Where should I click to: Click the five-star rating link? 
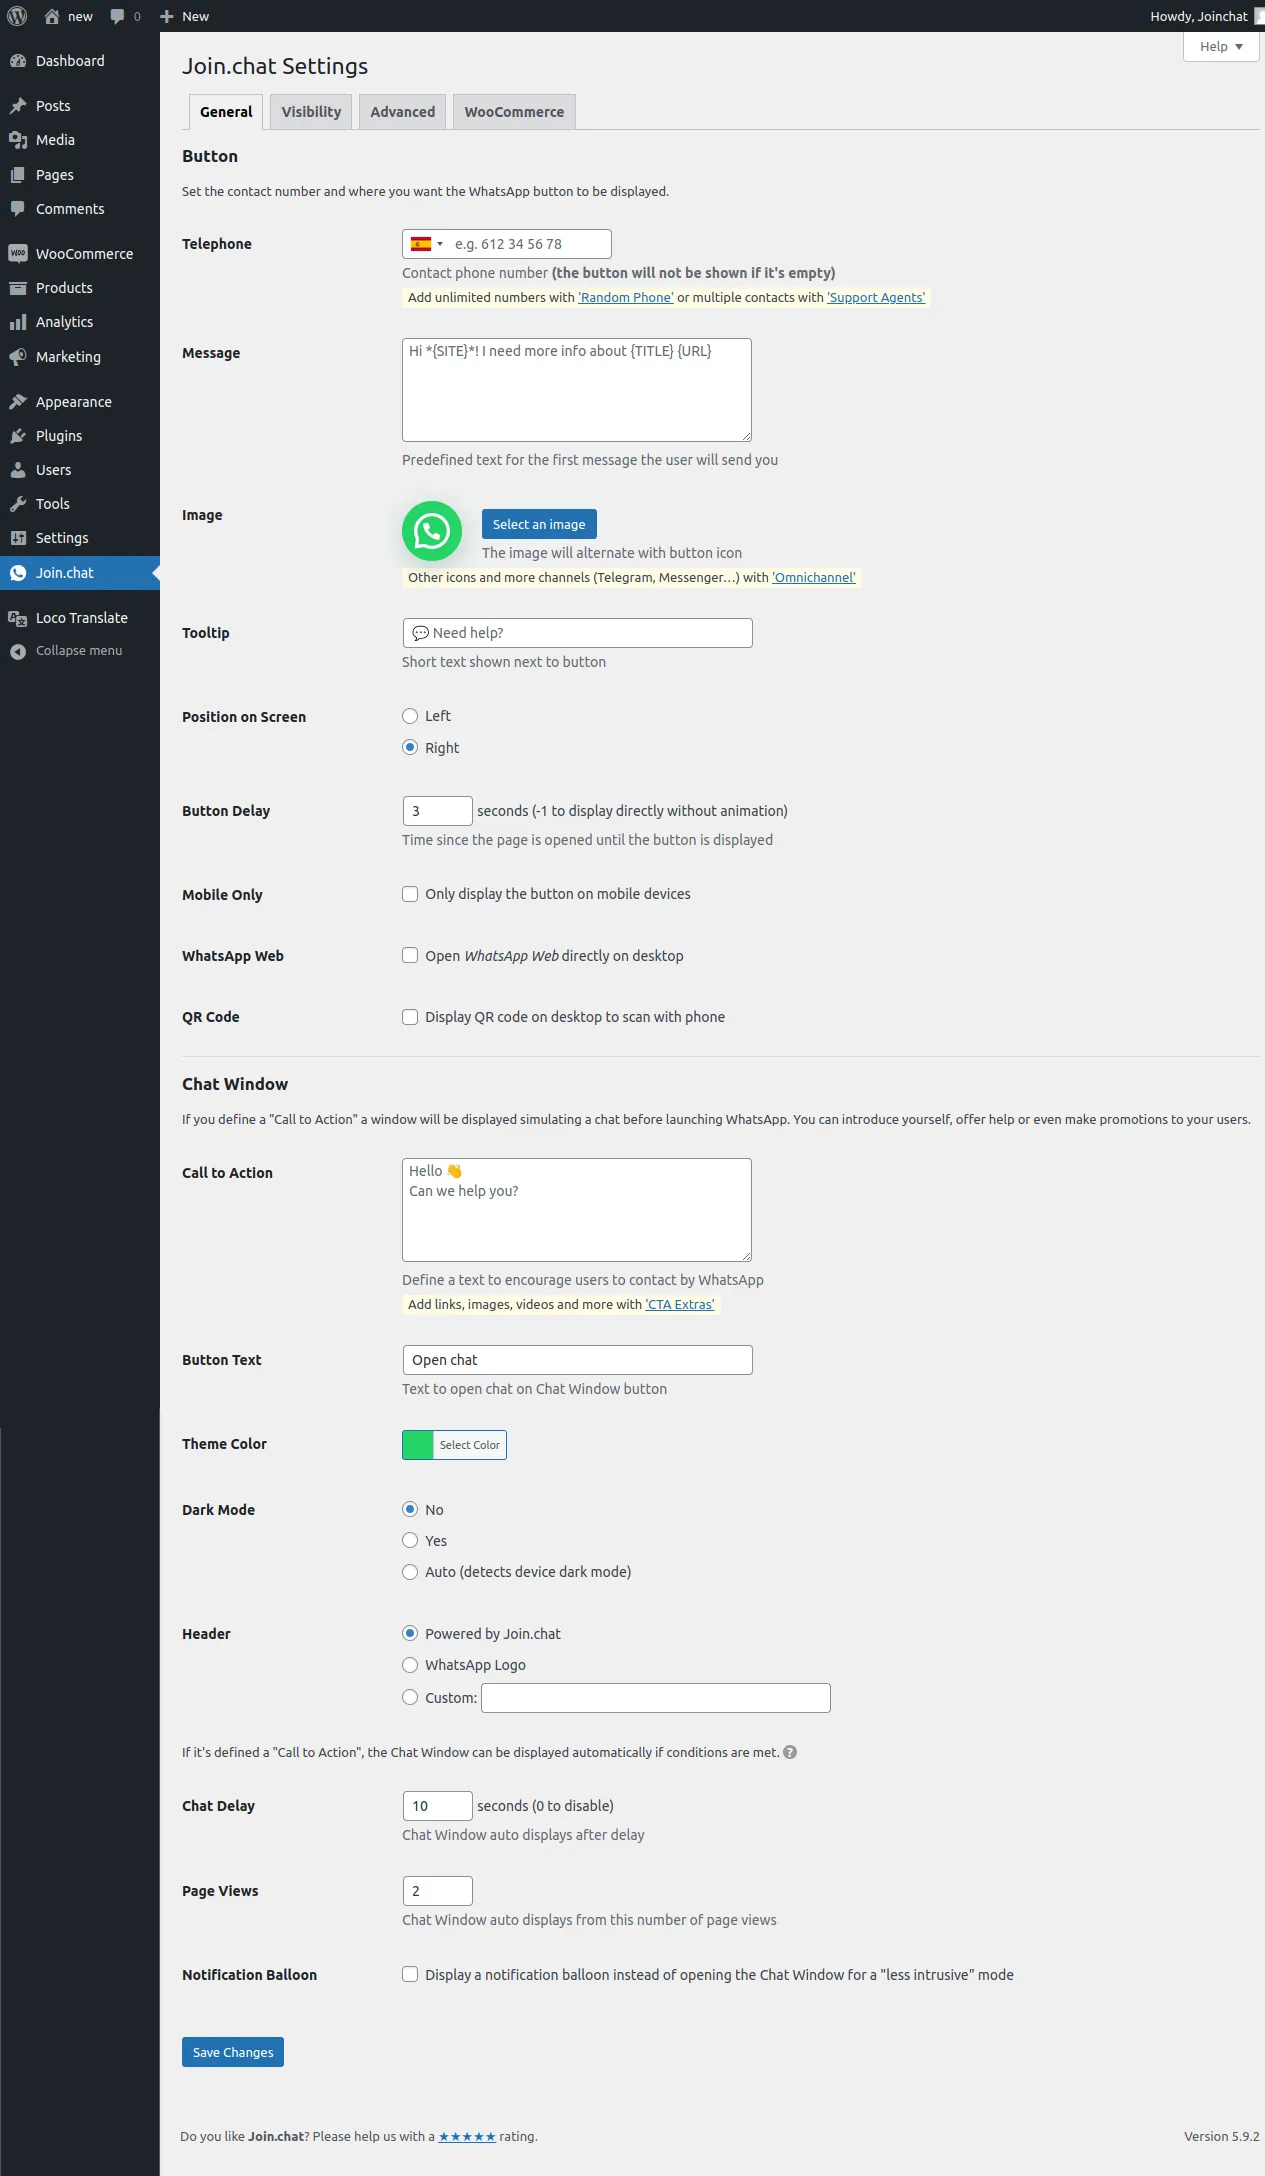pyautogui.click(x=467, y=2136)
